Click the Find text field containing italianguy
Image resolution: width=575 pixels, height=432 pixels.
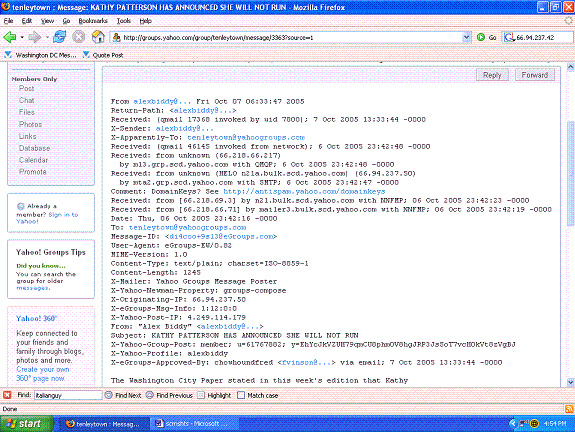(x=68, y=395)
